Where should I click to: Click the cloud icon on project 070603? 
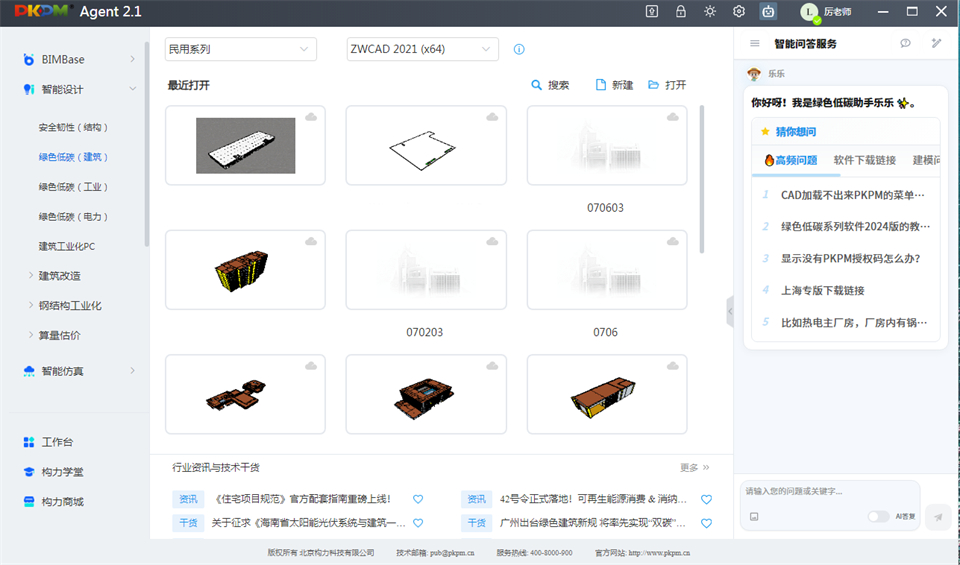[673, 117]
